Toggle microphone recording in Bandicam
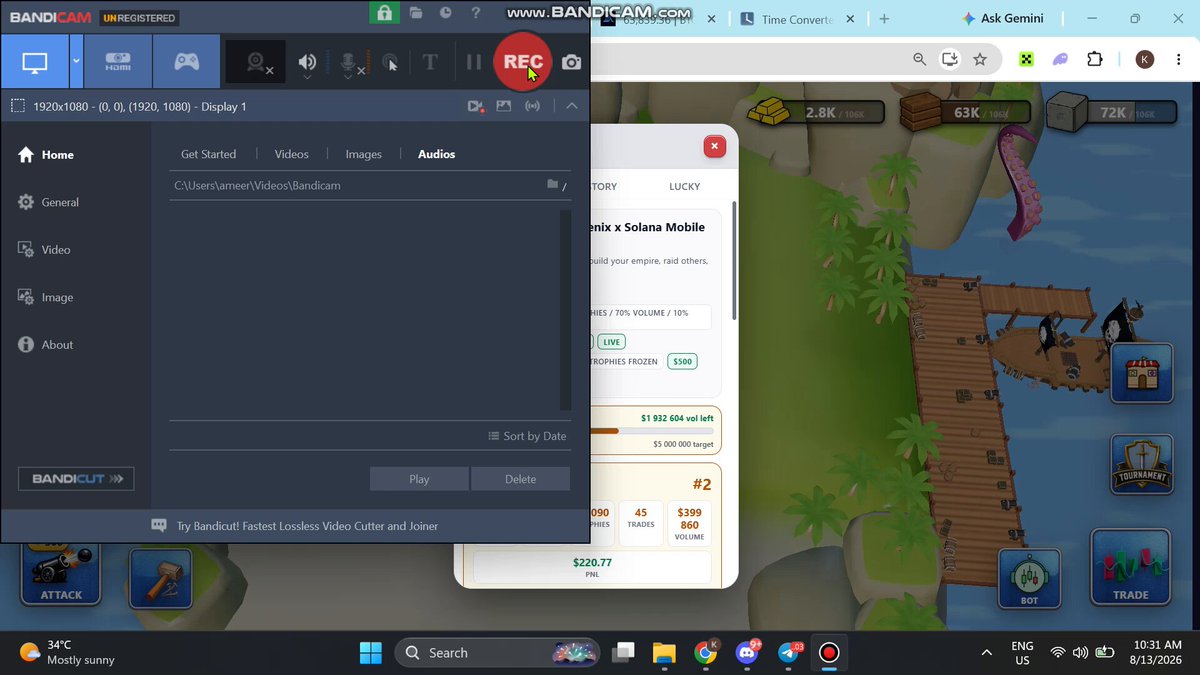This screenshot has width=1200, height=675. [x=349, y=62]
